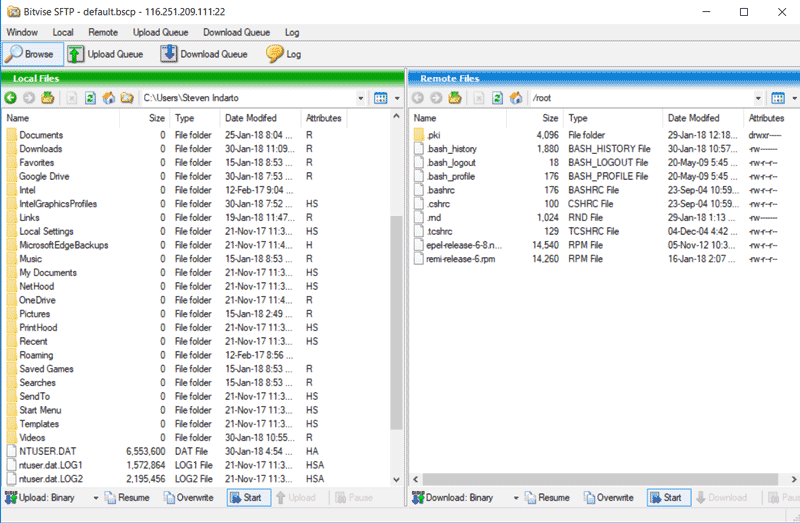Viewport: 800px width, 523px height.
Task: Click remote path field /root
Action: click(642, 98)
